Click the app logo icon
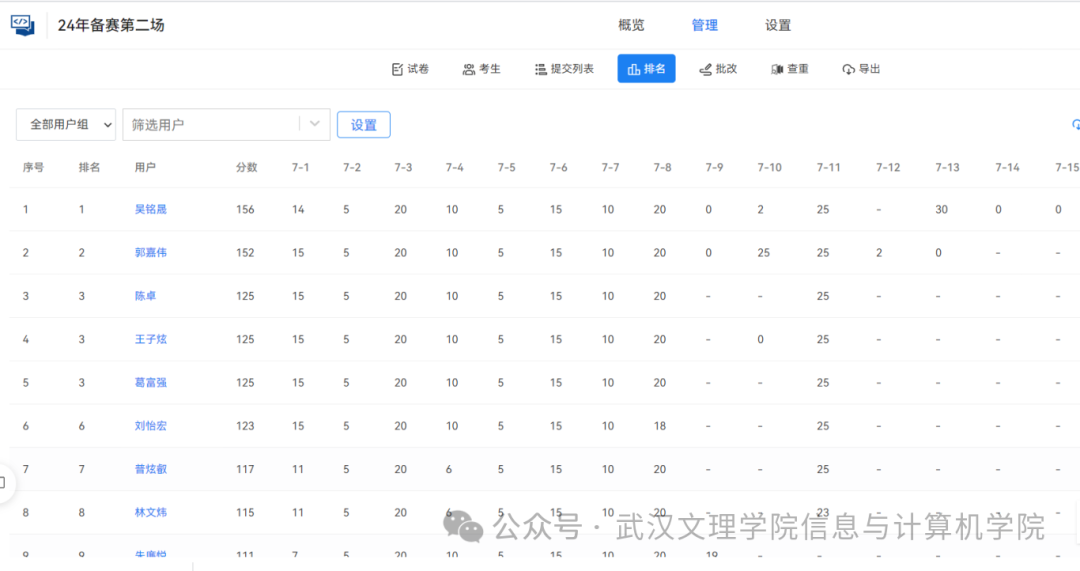 [x=22, y=25]
